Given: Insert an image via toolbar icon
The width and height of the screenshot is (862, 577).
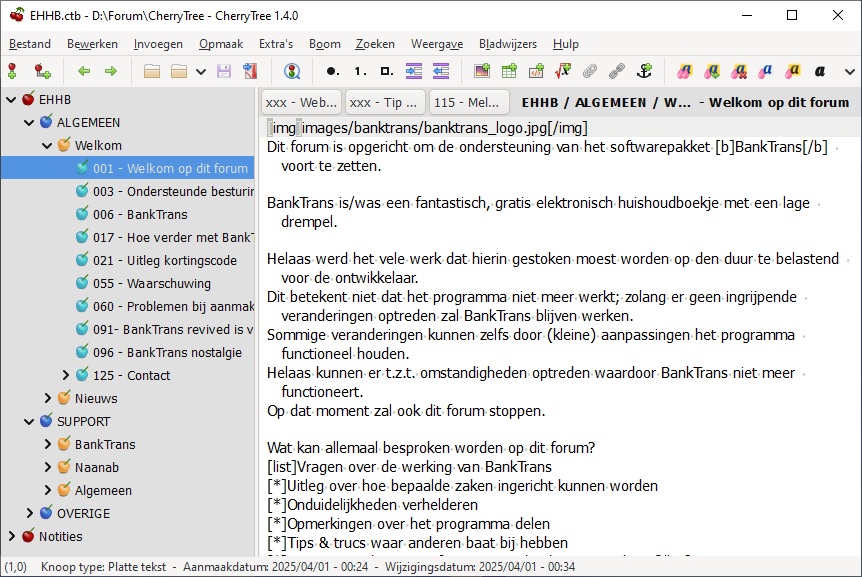Looking at the screenshot, I should click(x=482, y=71).
